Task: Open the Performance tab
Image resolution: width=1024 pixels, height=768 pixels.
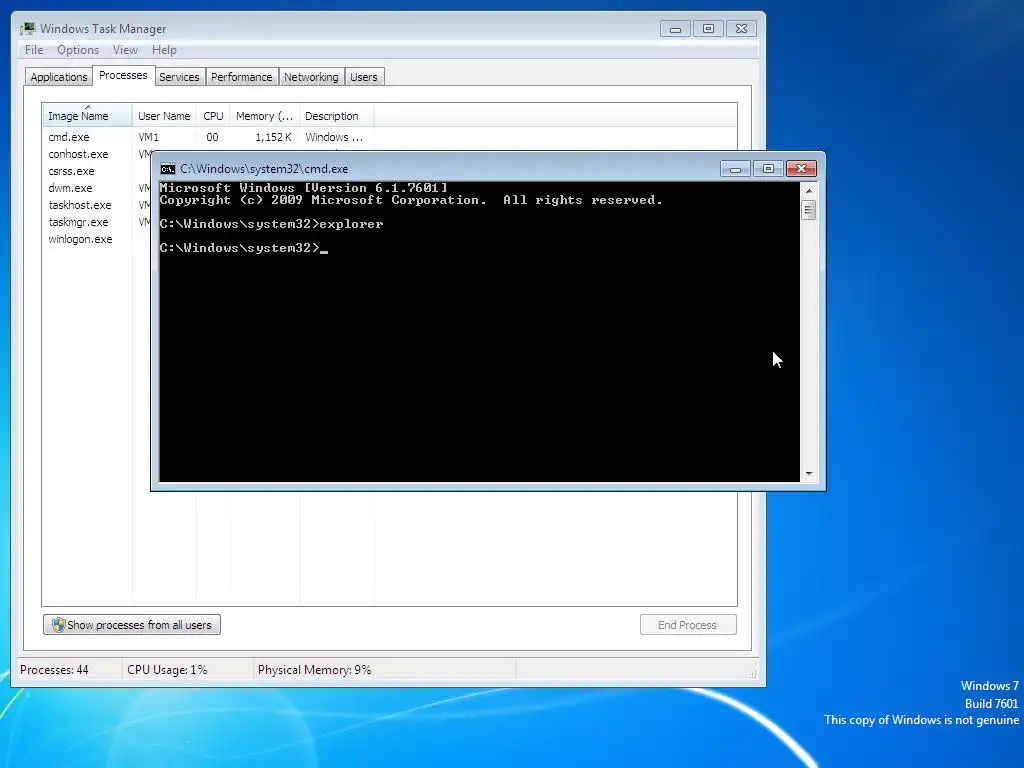Action: pyautogui.click(x=242, y=77)
